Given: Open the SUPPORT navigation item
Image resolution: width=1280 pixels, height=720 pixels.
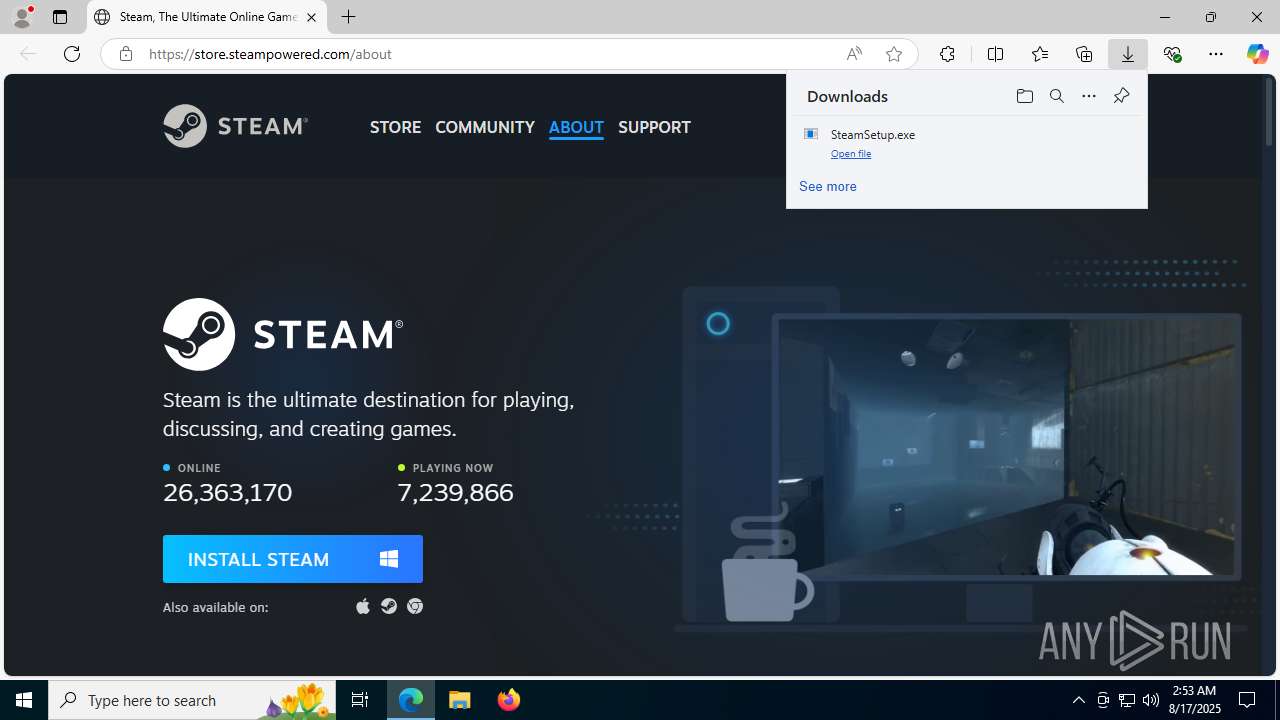Looking at the screenshot, I should (x=654, y=127).
